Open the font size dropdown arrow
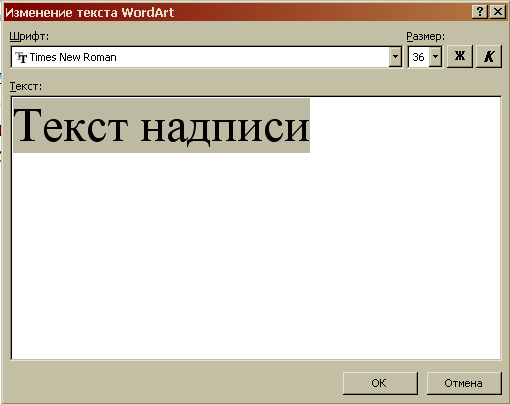 point(435,57)
